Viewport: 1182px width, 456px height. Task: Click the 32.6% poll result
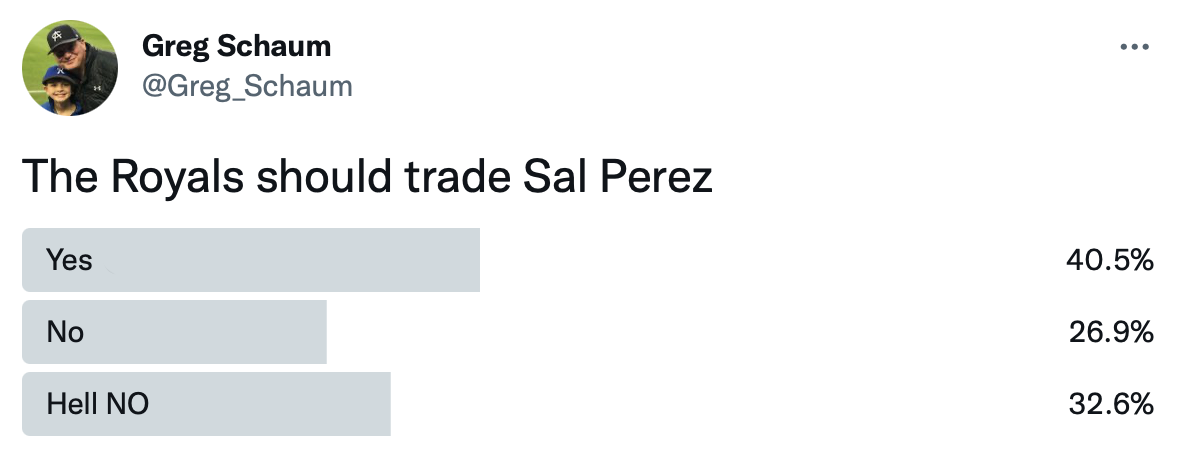(x=1110, y=404)
